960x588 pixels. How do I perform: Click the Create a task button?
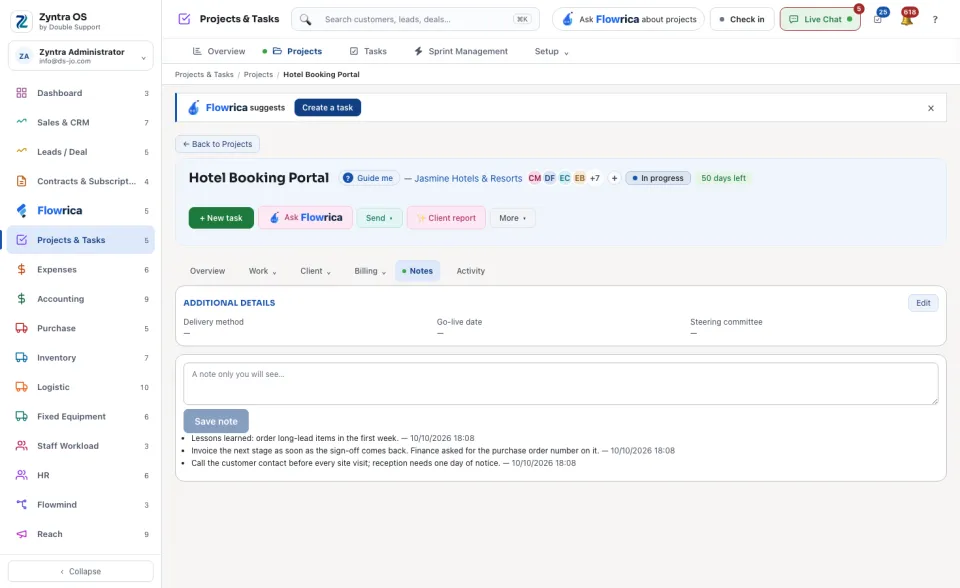(328, 108)
